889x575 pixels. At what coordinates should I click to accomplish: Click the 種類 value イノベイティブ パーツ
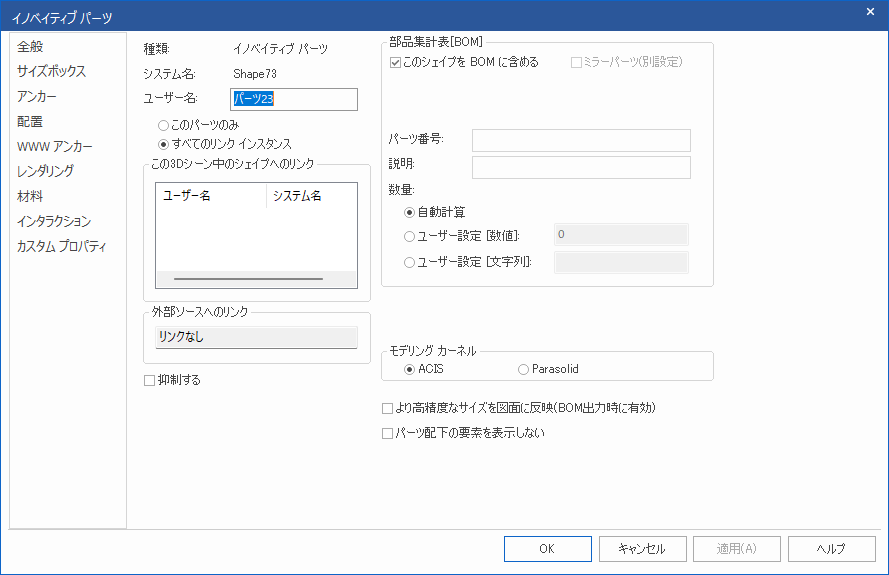click(x=280, y=49)
